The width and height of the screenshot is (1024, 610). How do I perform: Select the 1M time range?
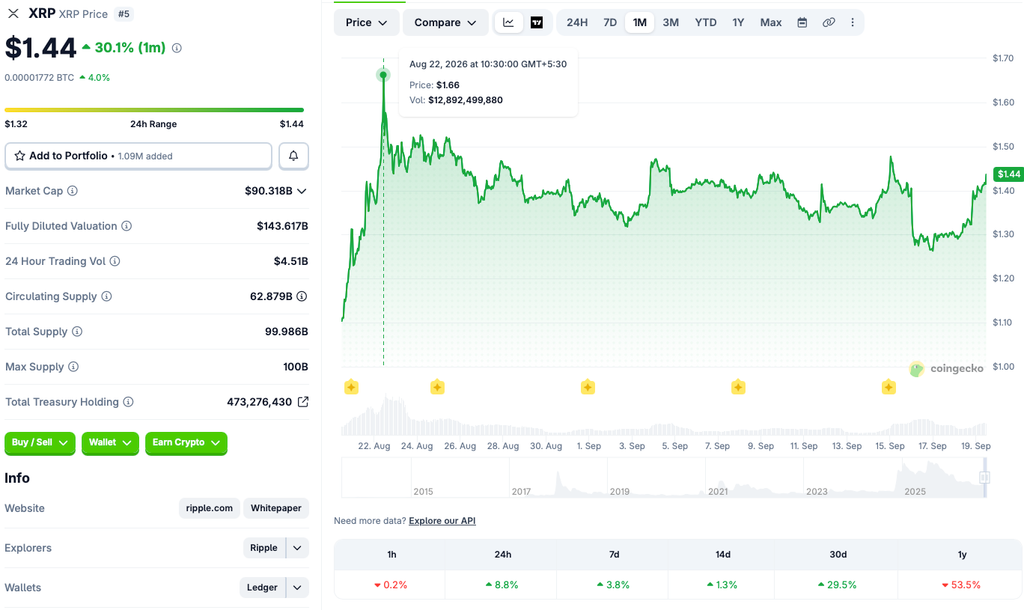[640, 22]
